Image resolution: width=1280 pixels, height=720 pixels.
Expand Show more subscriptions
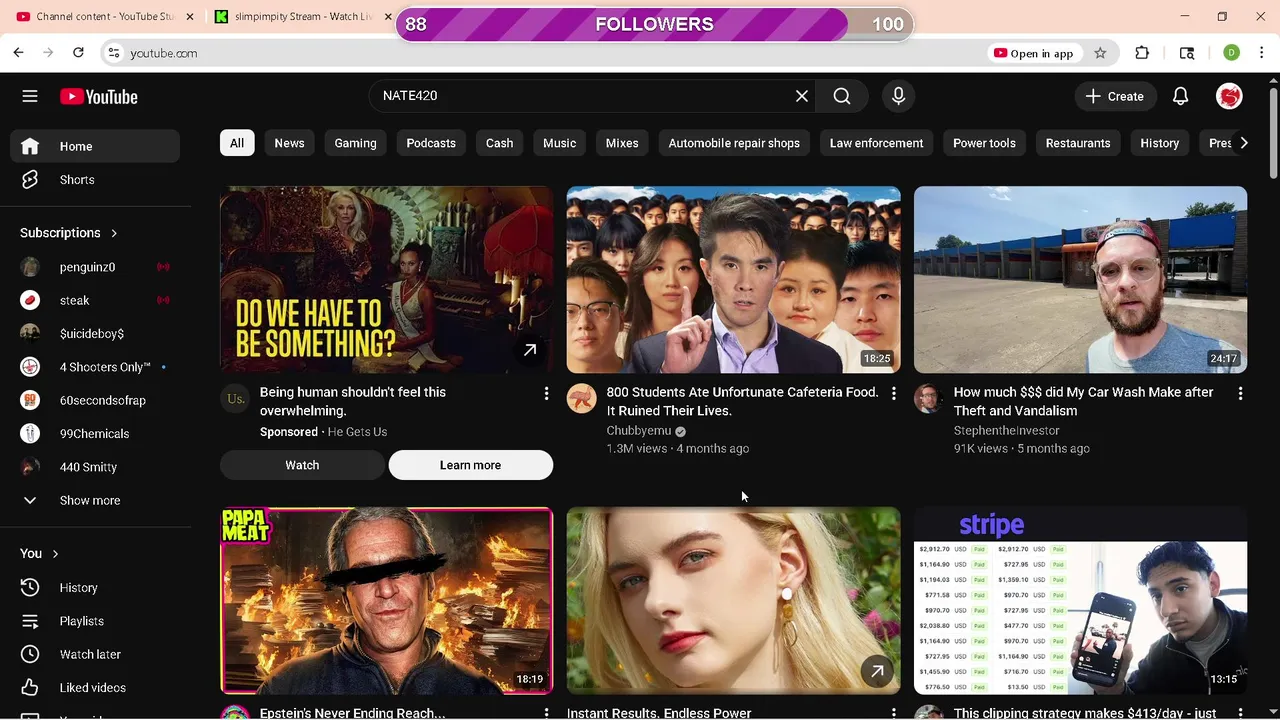click(95, 500)
